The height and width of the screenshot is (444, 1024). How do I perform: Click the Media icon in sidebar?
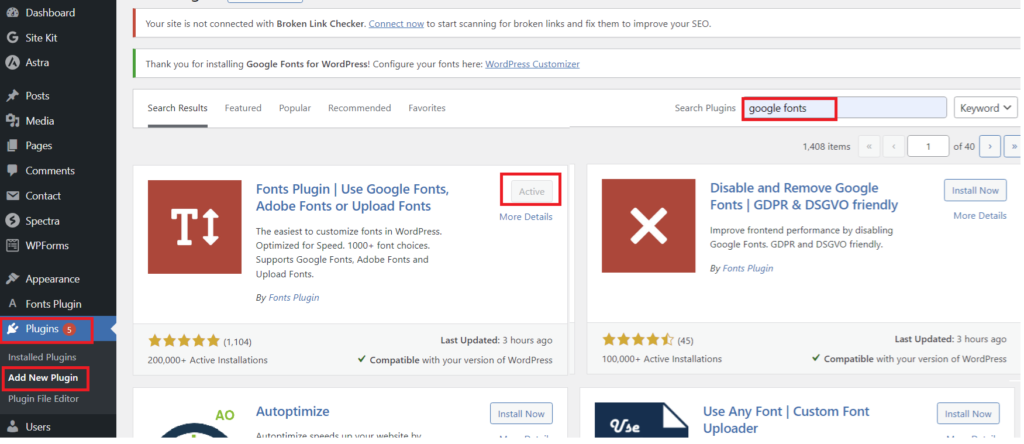click(12, 121)
